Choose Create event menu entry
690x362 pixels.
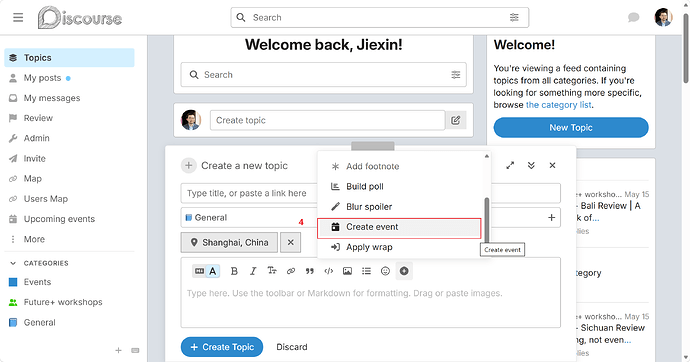pos(399,227)
